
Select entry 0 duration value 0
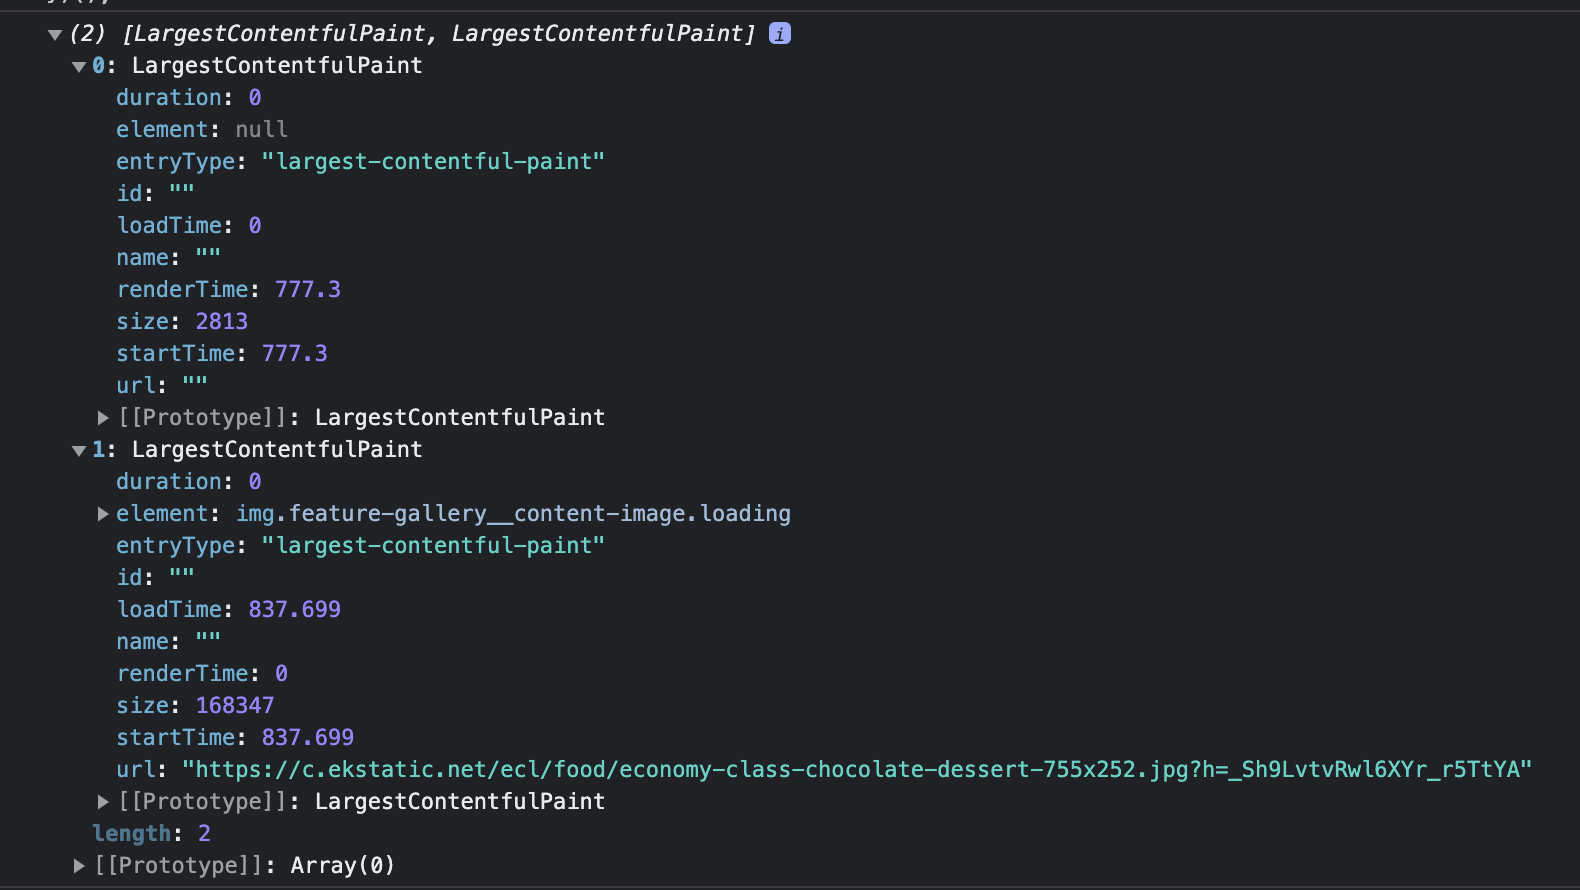[255, 97]
